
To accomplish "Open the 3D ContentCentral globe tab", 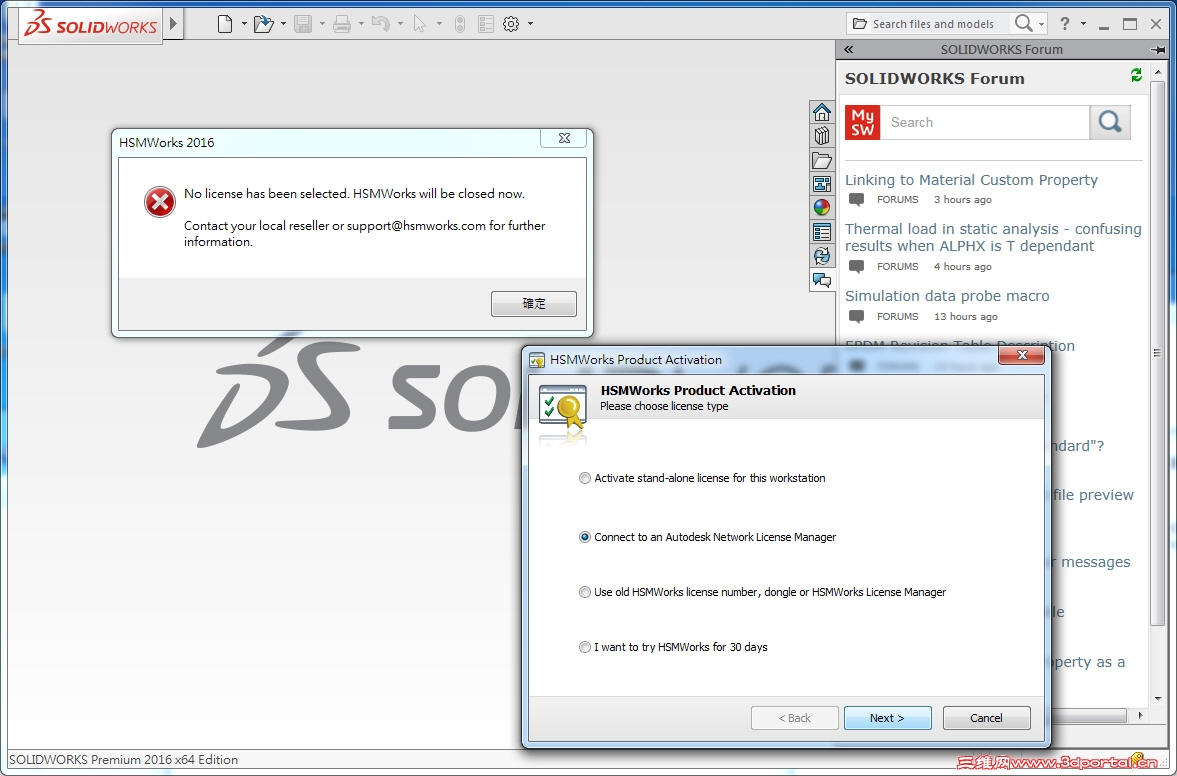I will 822,256.
